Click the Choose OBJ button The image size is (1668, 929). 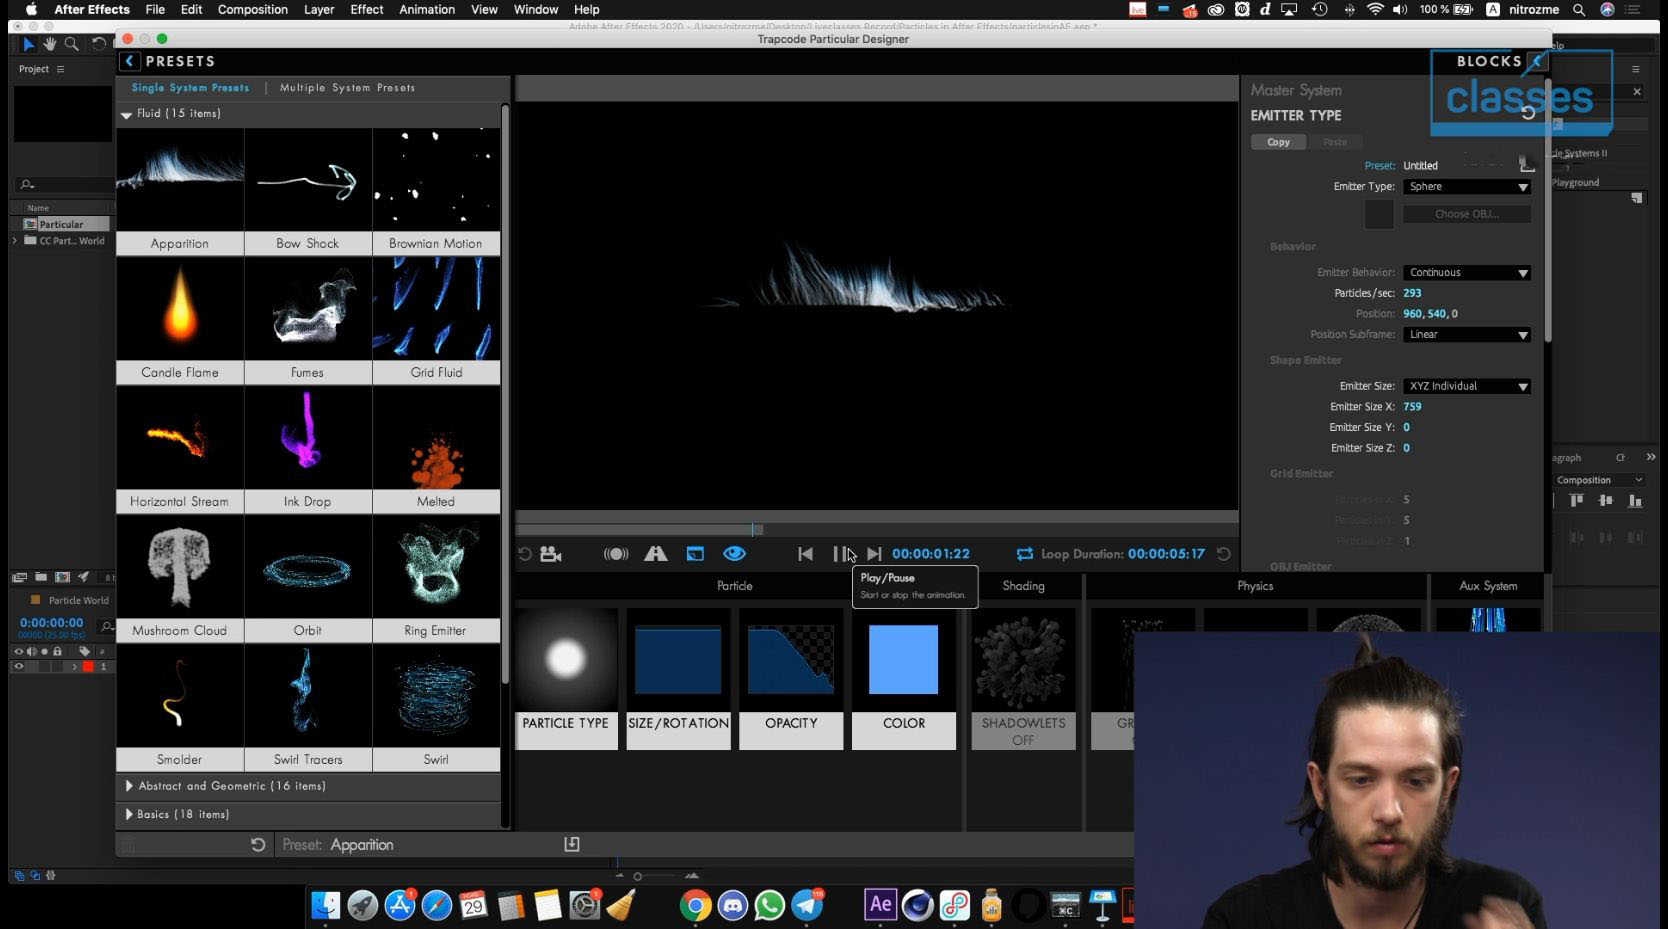click(1467, 214)
